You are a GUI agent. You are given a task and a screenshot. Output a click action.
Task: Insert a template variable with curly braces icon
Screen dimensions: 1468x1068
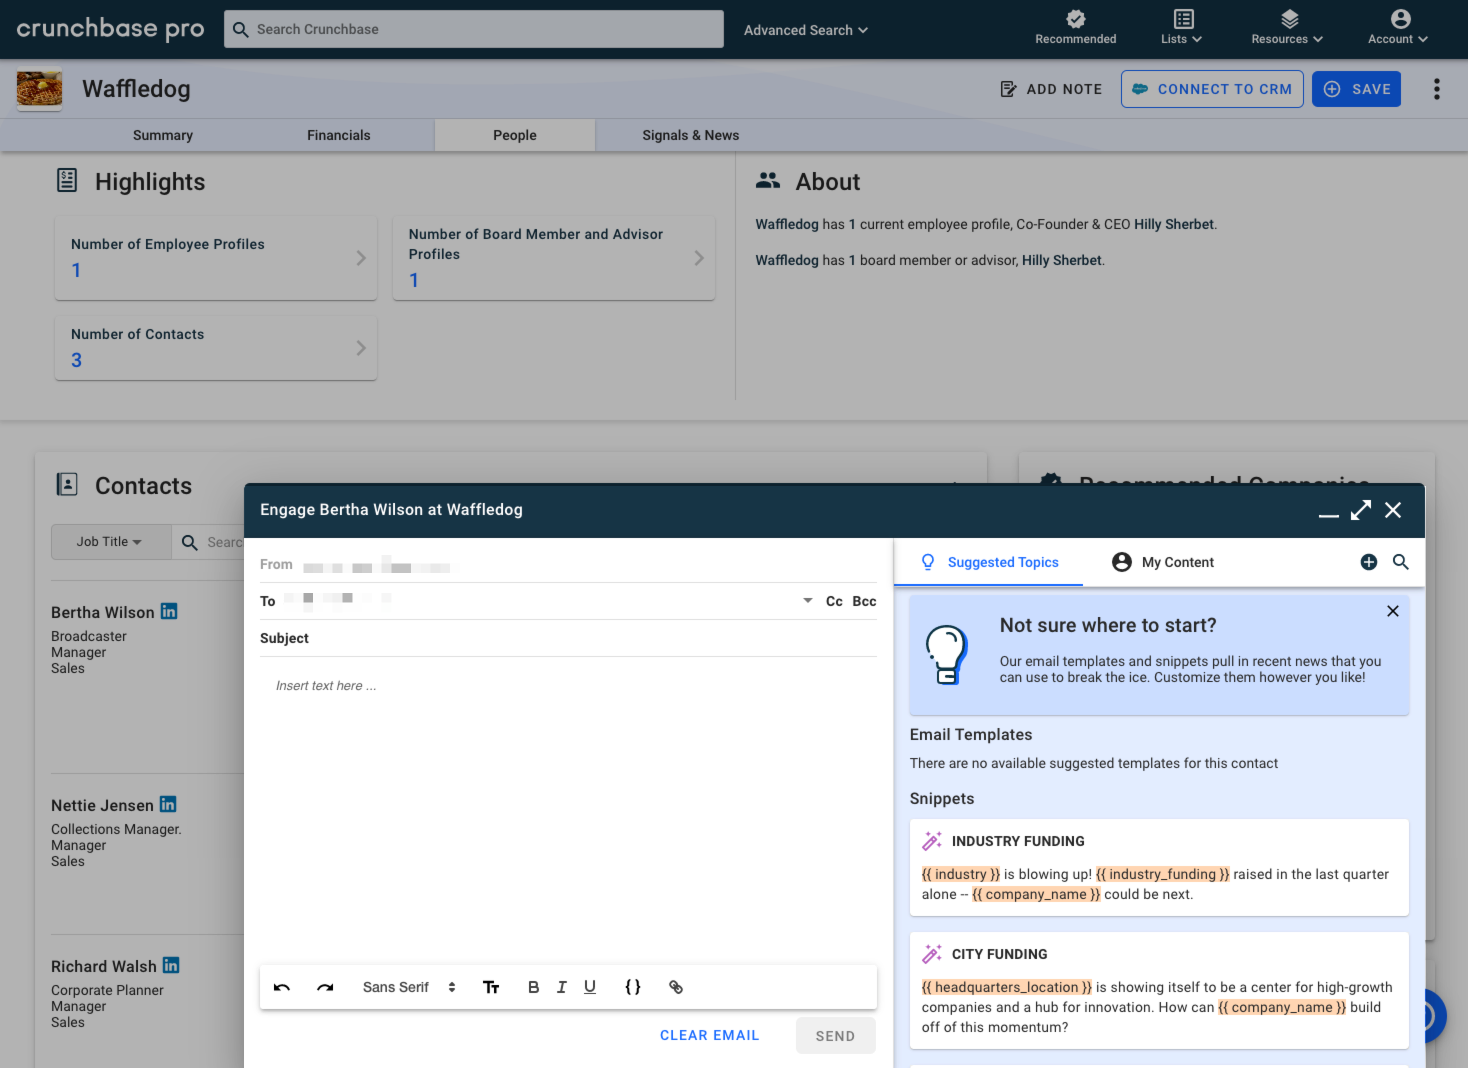click(x=633, y=987)
